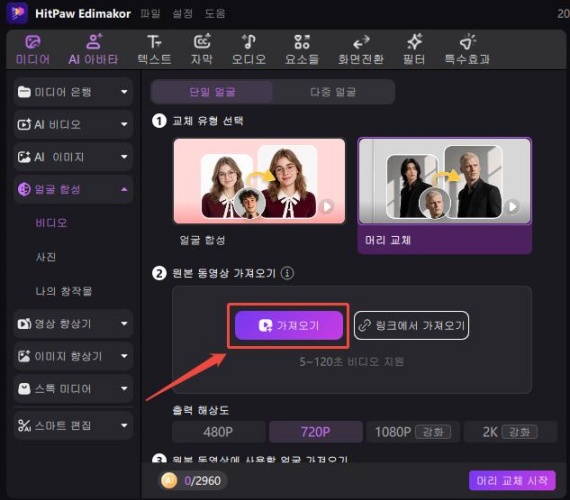Switch to the 다중 얼굴 tab

[333, 92]
